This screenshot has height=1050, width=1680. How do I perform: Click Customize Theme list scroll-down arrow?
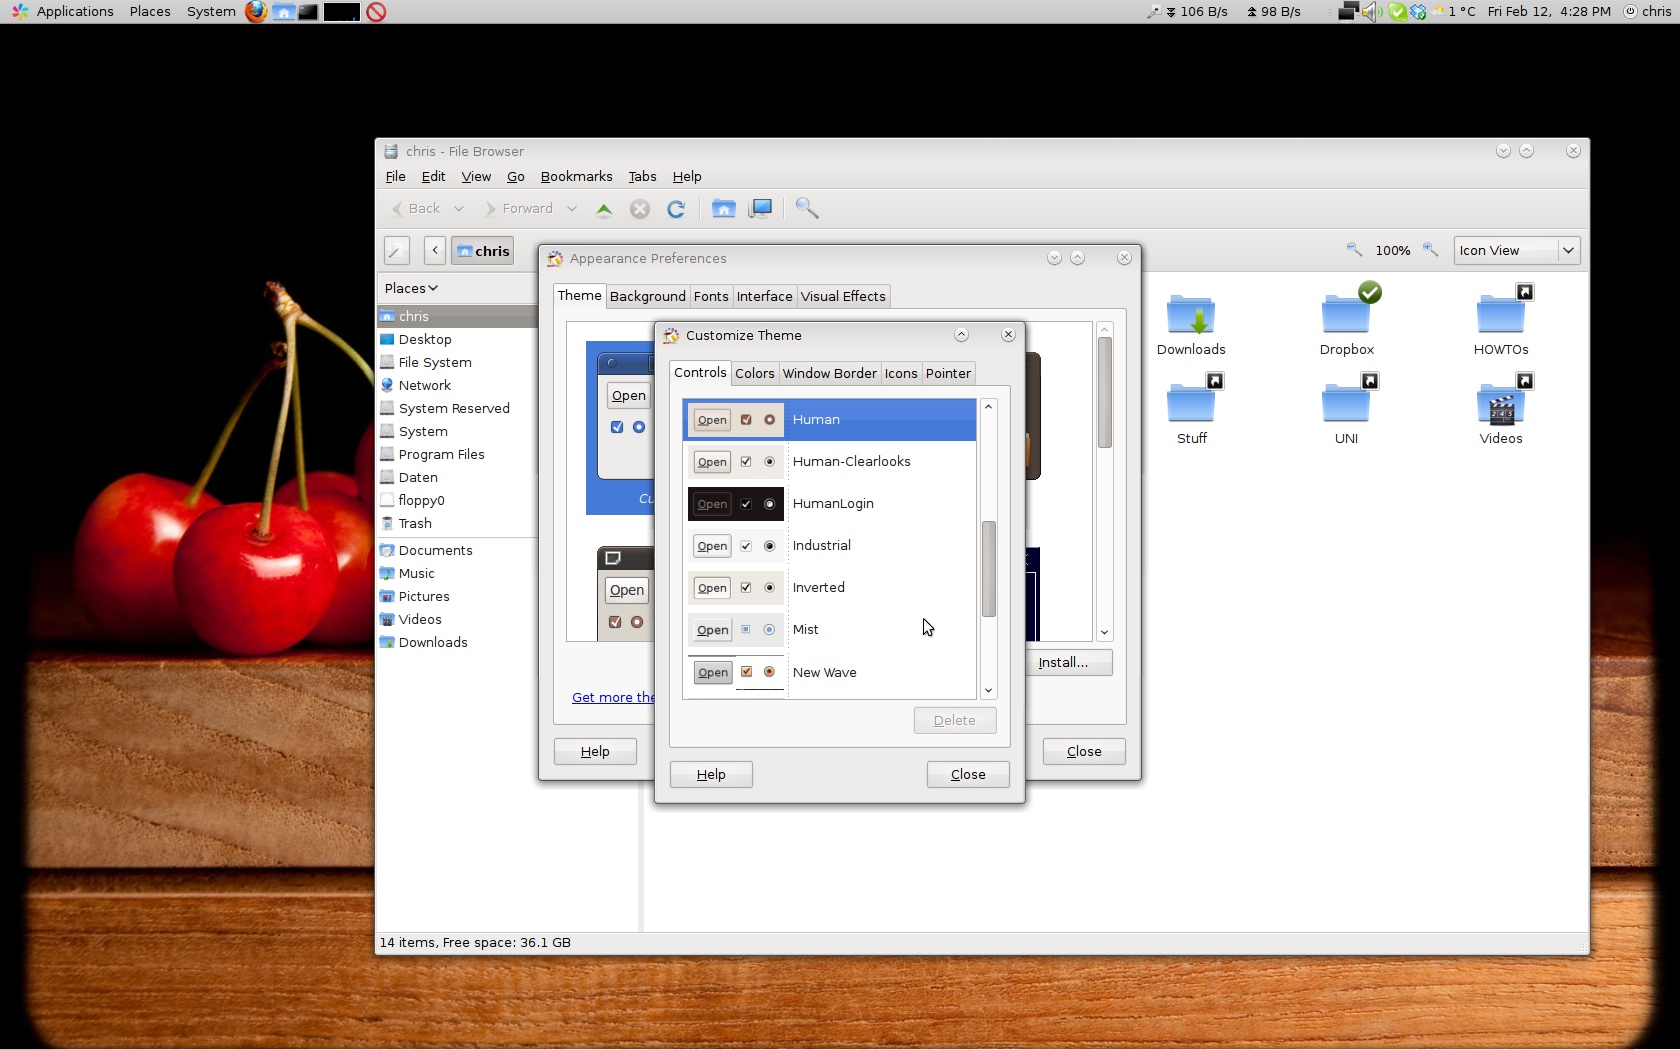click(x=988, y=691)
